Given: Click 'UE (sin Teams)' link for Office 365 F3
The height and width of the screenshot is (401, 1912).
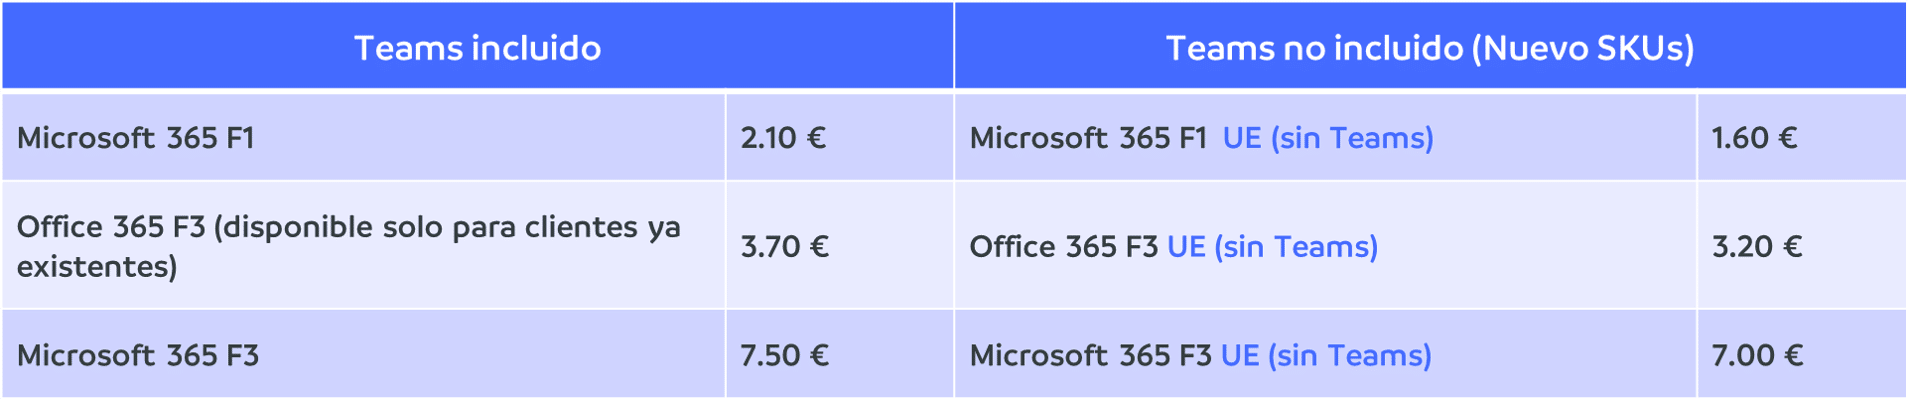Looking at the screenshot, I should coord(1272,247).
